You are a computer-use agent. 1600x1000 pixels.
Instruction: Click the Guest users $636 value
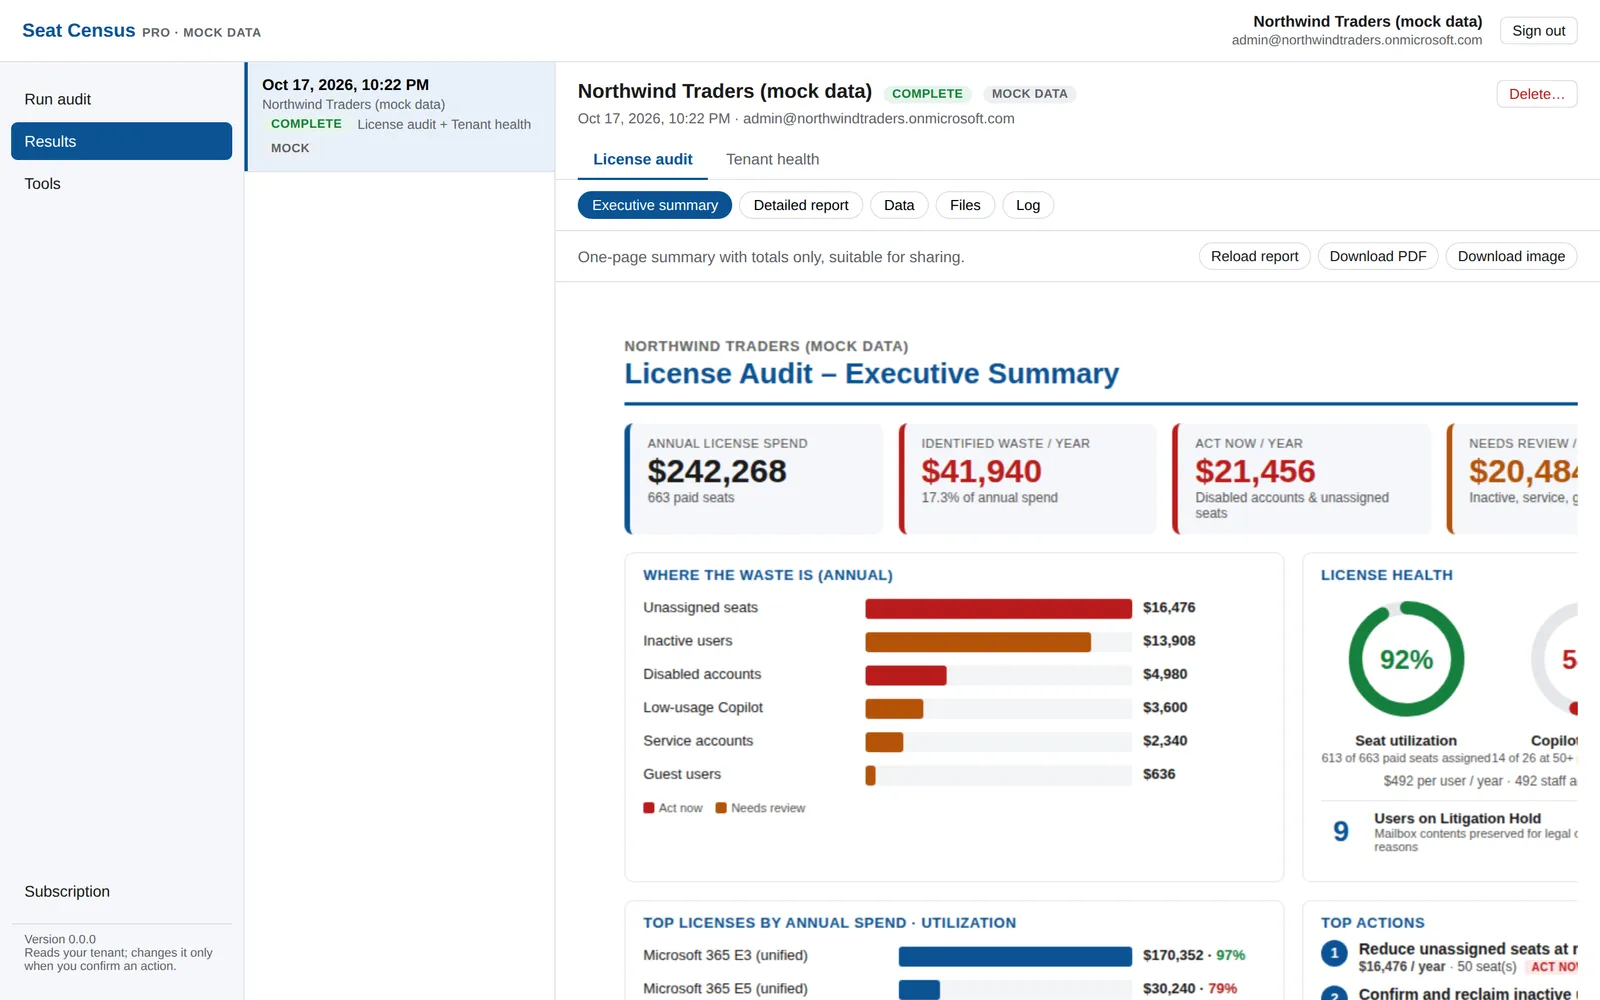[x=1159, y=774]
